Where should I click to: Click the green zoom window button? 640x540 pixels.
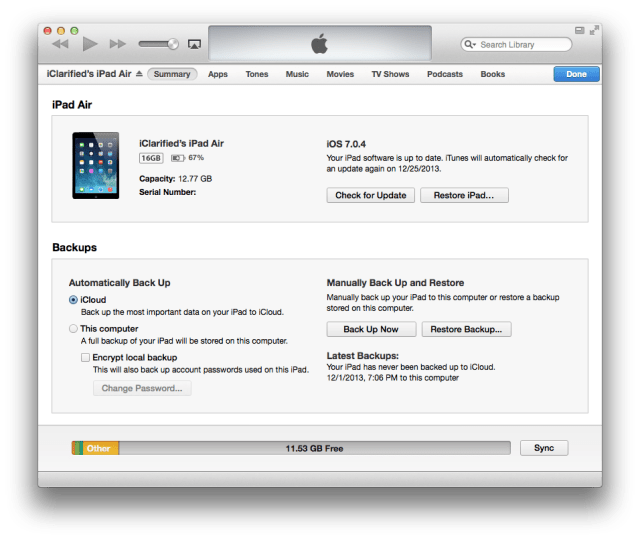[x=74, y=31]
